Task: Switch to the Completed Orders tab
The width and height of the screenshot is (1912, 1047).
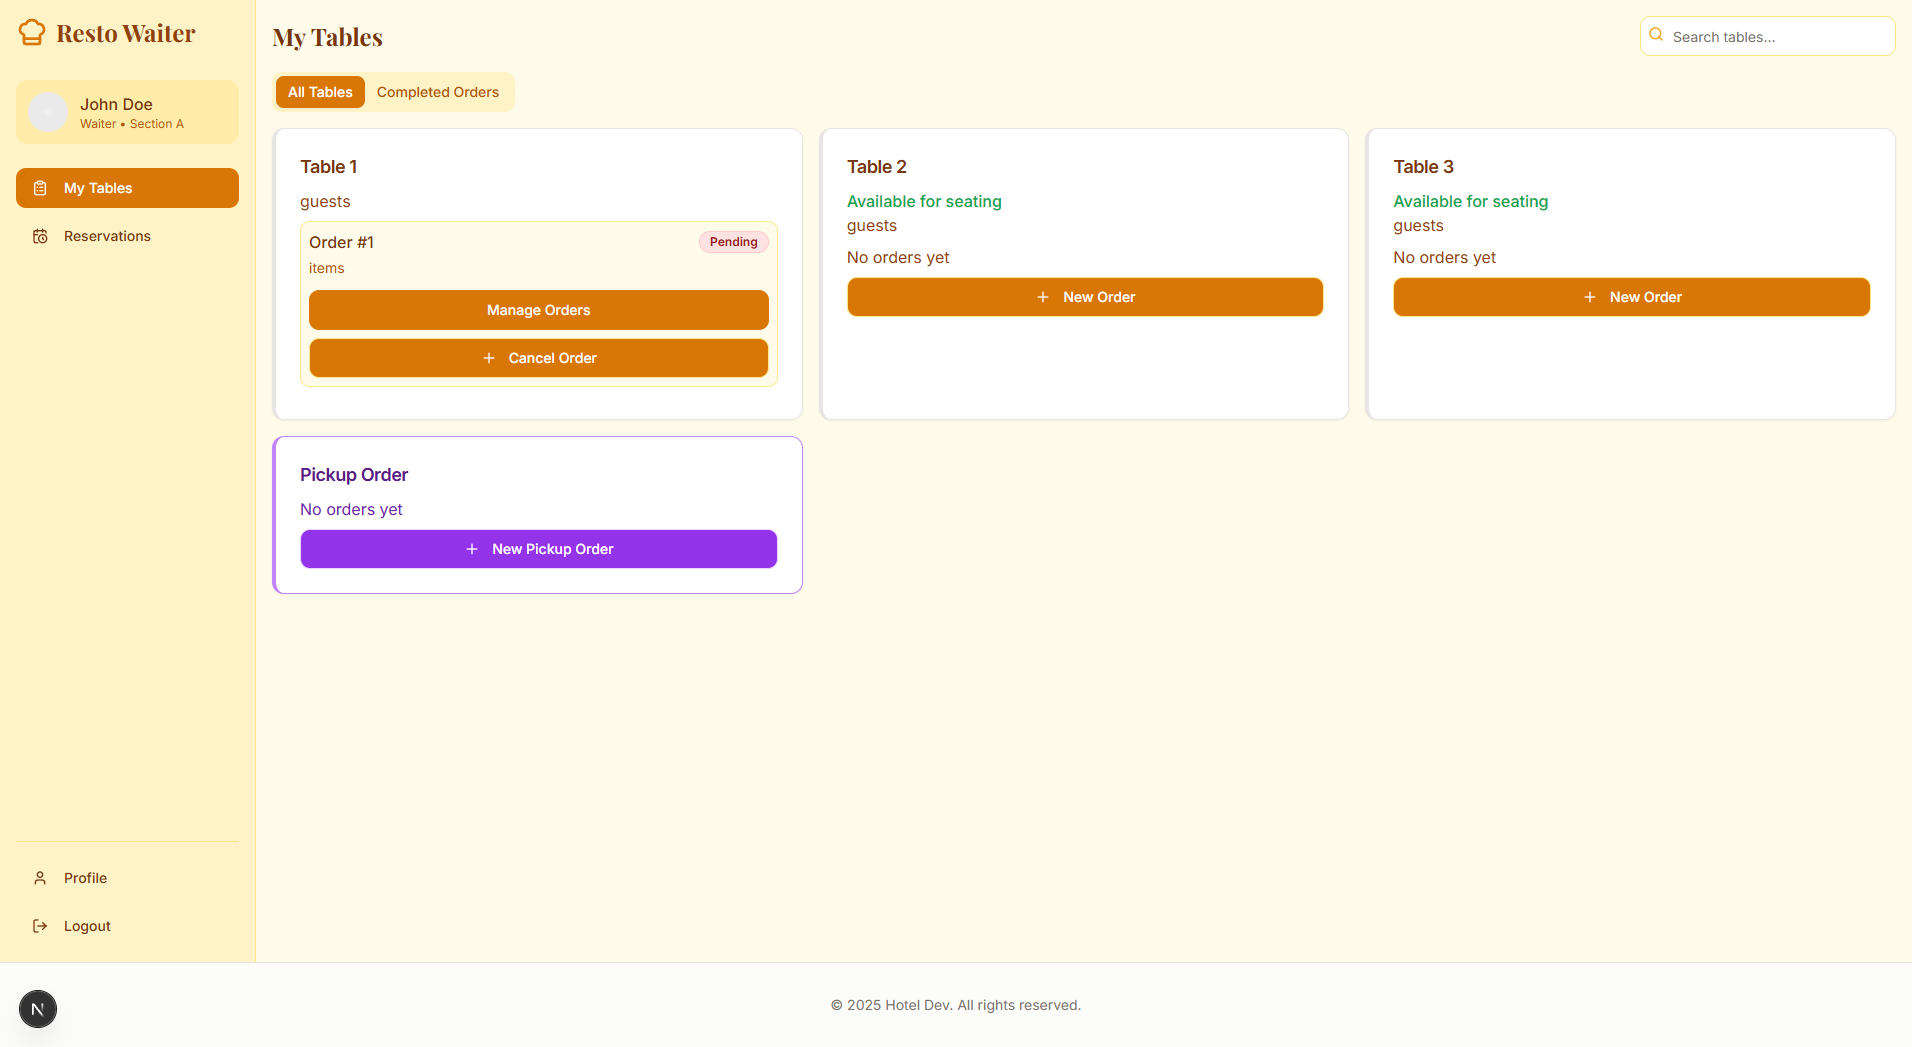Action: [438, 91]
